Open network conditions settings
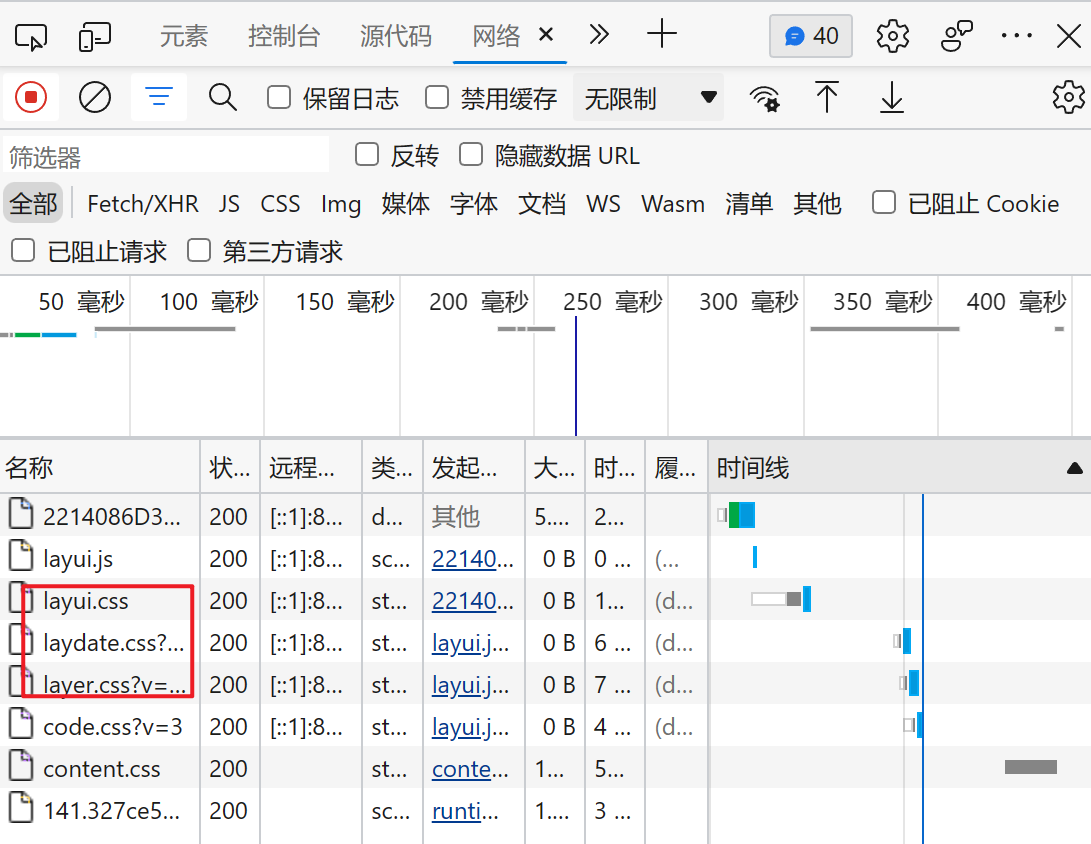The height and width of the screenshot is (844, 1091). pyautogui.click(x=765, y=97)
